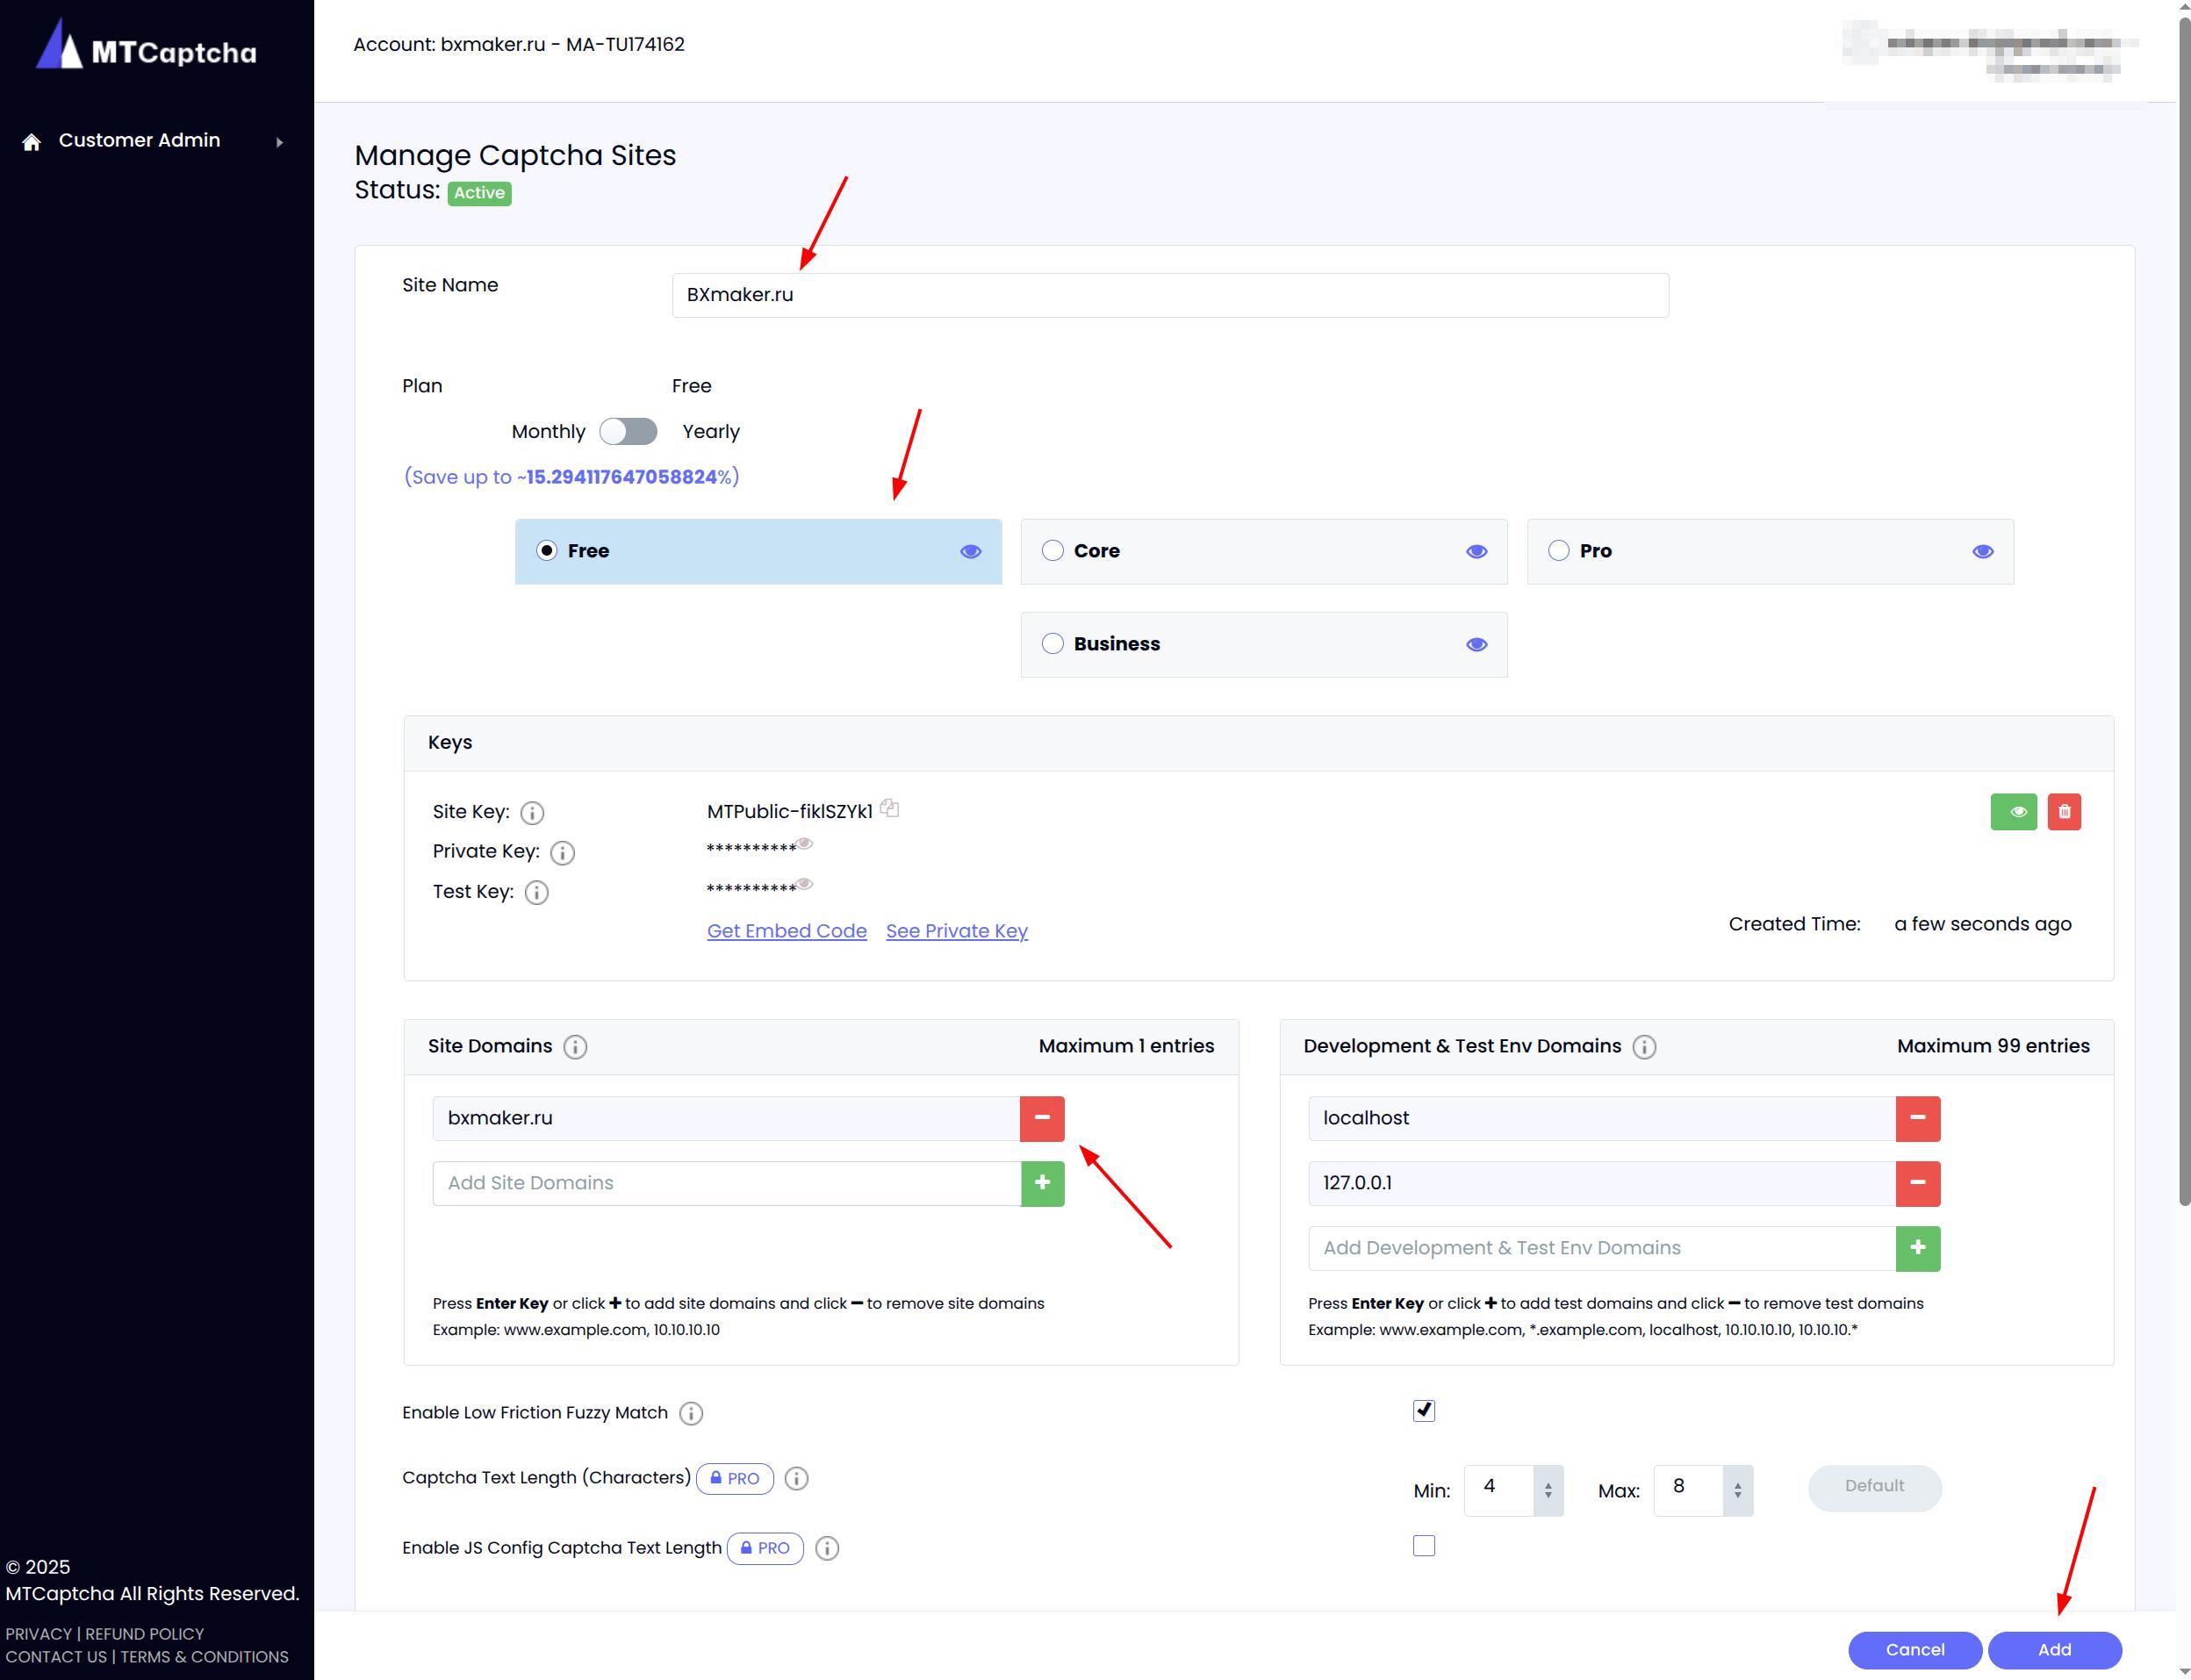The width and height of the screenshot is (2191, 1680).
Task: Remove localhost test domain entry
Action: coord(1917,1118)
